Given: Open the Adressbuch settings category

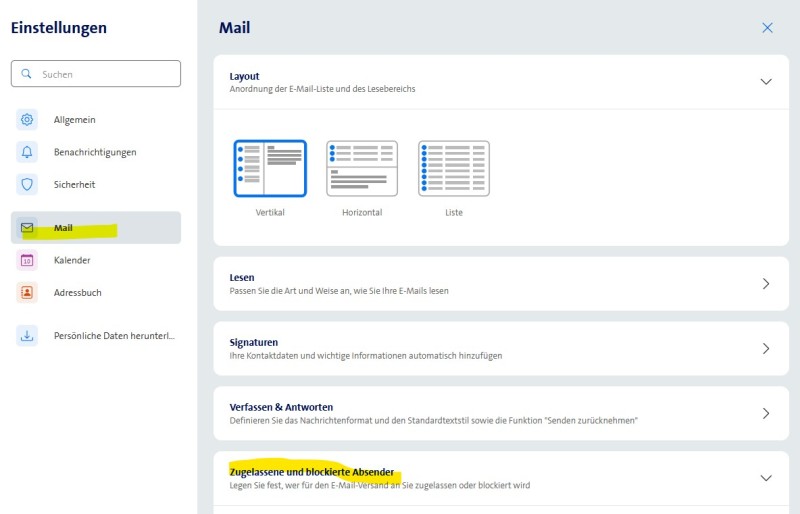Looking at the screenshot, I should pos(96,292).
